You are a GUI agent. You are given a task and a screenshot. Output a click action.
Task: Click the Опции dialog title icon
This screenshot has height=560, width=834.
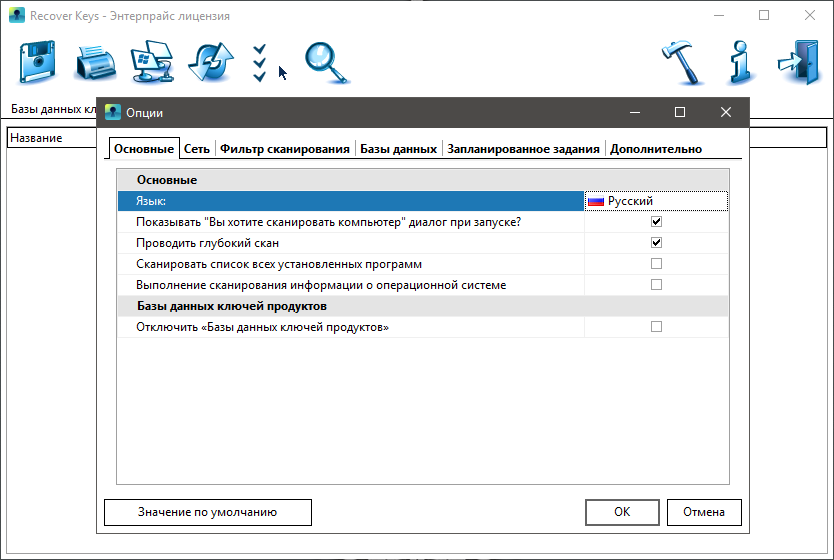click(x=113, y=112)
